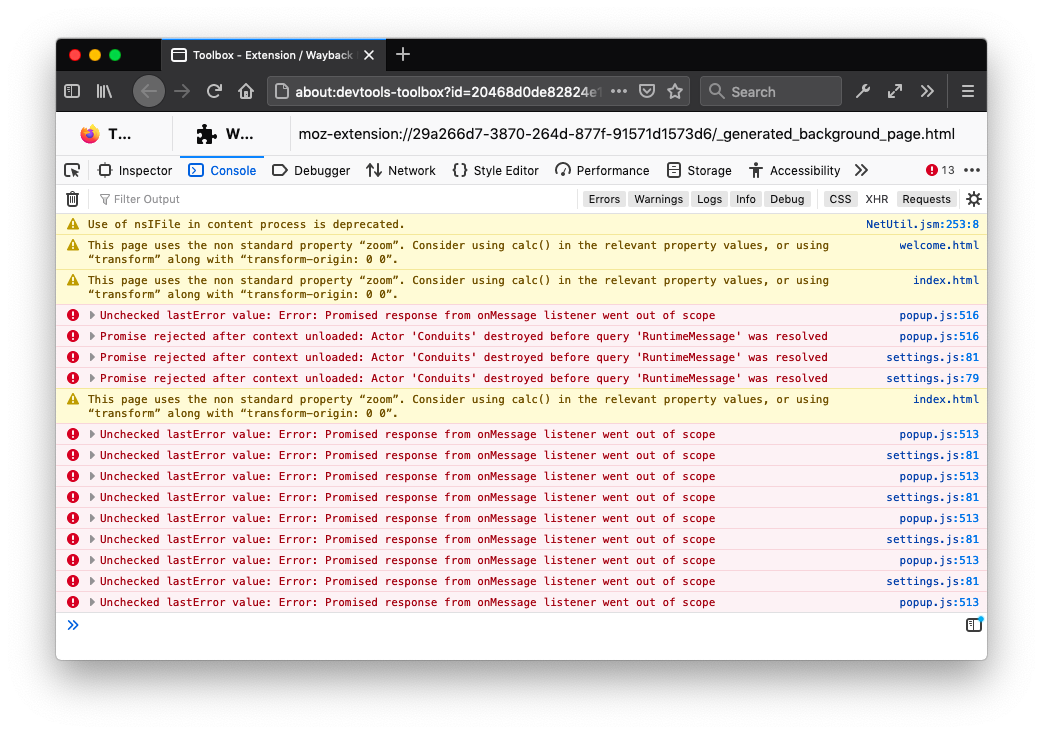Close the Toolbox Extension tab
Image resolution: width=1043 pixels, height=734 pixels.
(369, 55)
